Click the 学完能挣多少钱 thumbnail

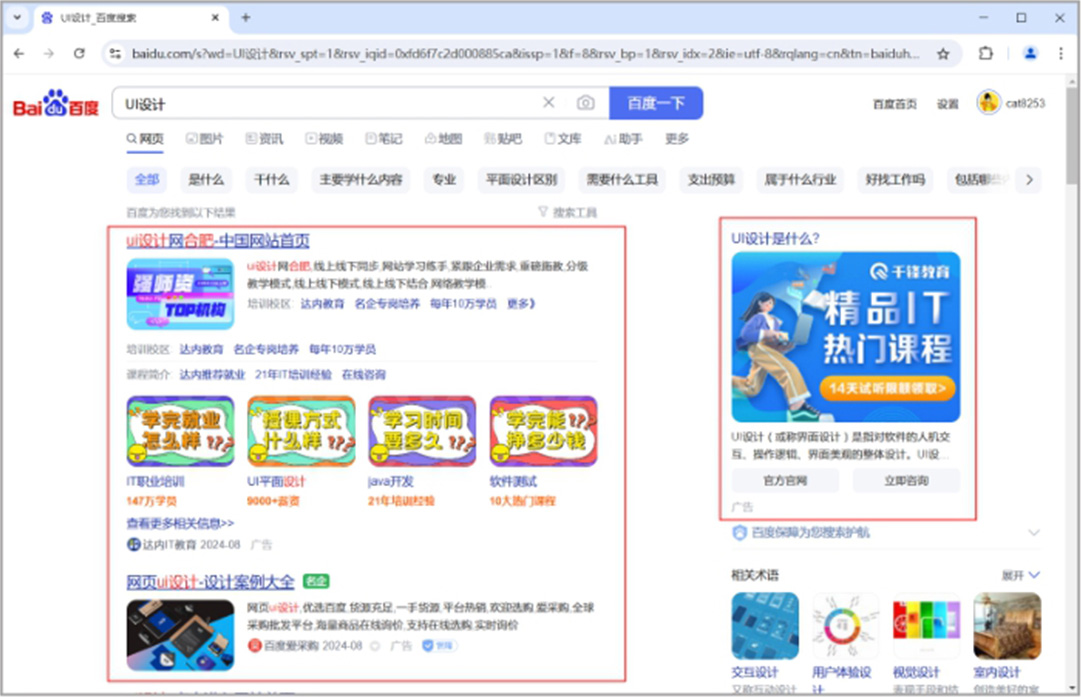(x=544, y=432)
